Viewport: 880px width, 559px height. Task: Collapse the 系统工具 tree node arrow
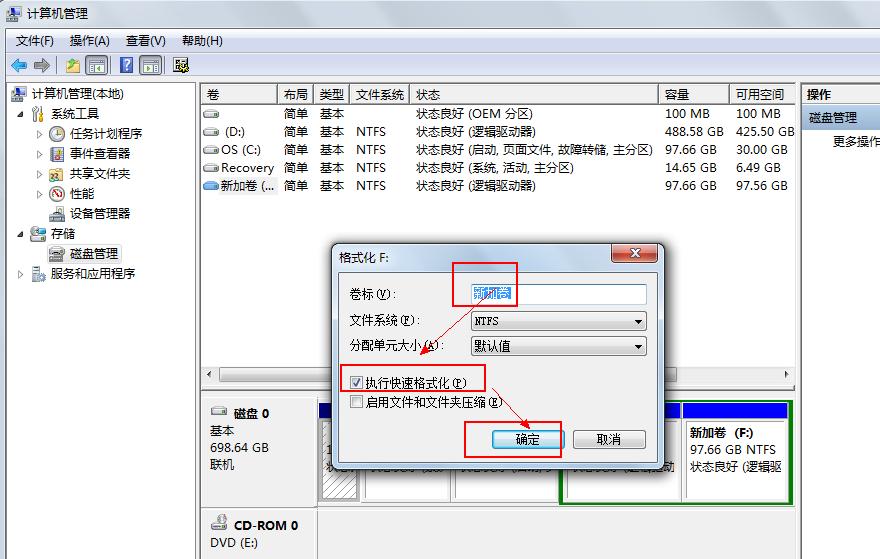point(21,114)
